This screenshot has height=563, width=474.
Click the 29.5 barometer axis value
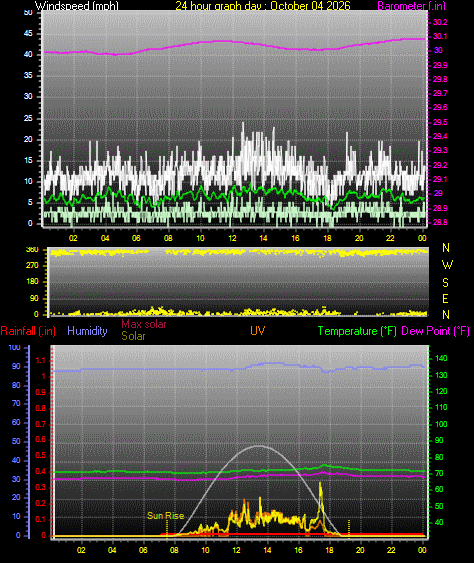[440, 122]
